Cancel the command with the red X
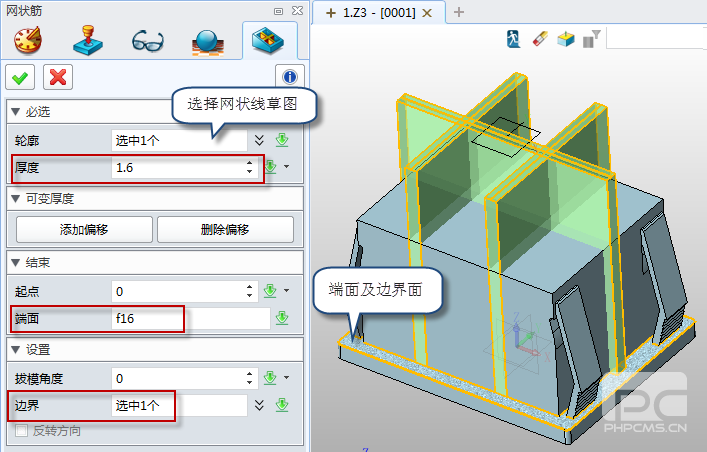707x452 pixels. (x=57, y=76)
